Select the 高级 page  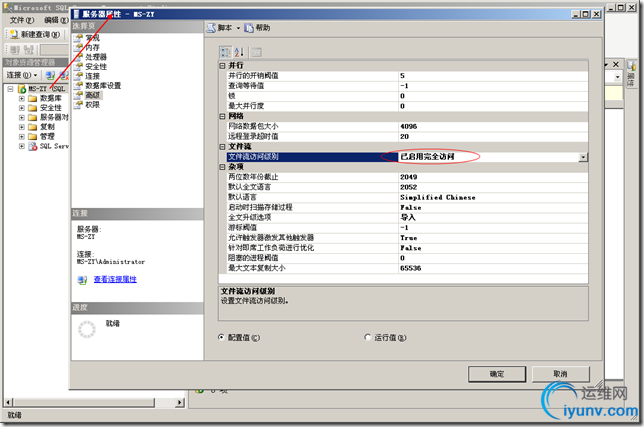(x=93, y=95)
